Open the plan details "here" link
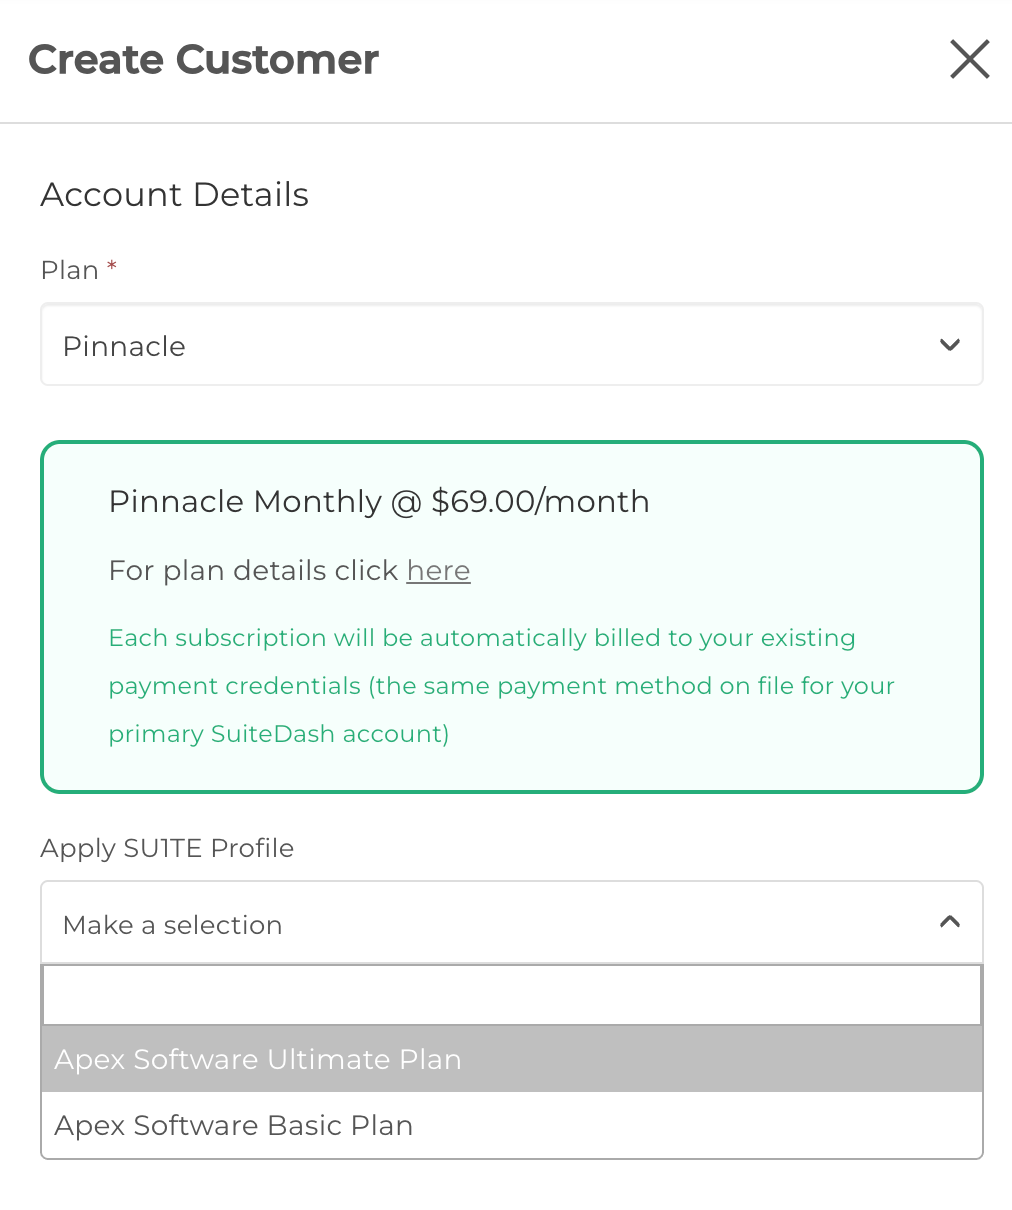The image size is (1012, 1210). (x=438, y=571)
